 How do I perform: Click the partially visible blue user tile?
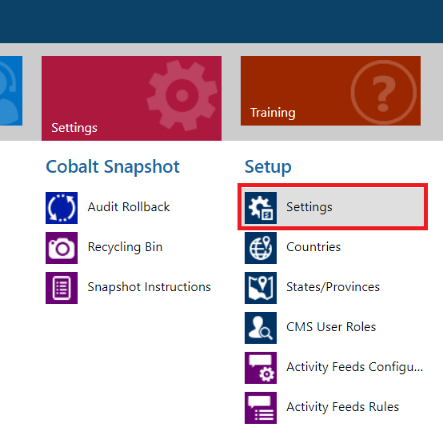(x=11, y=91)
